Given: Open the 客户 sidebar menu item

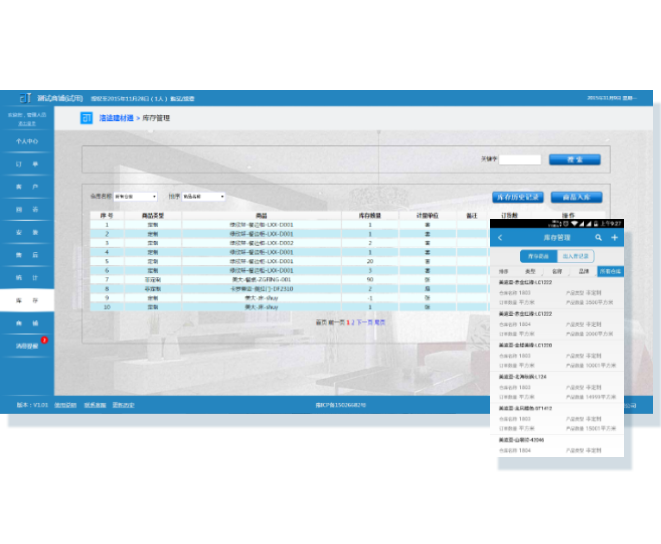Looking at the screenshot, I should (27, 187).
